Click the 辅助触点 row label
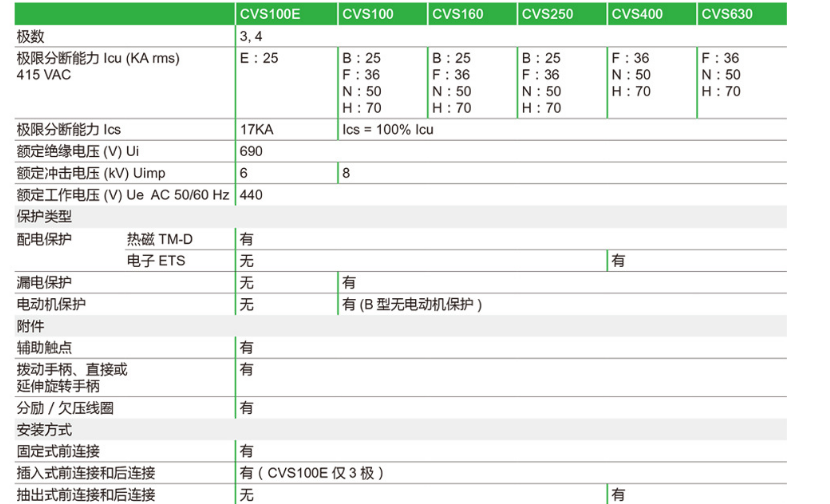Image resolution: width=830 pixels, height=504 pixels. coord(44,348)
